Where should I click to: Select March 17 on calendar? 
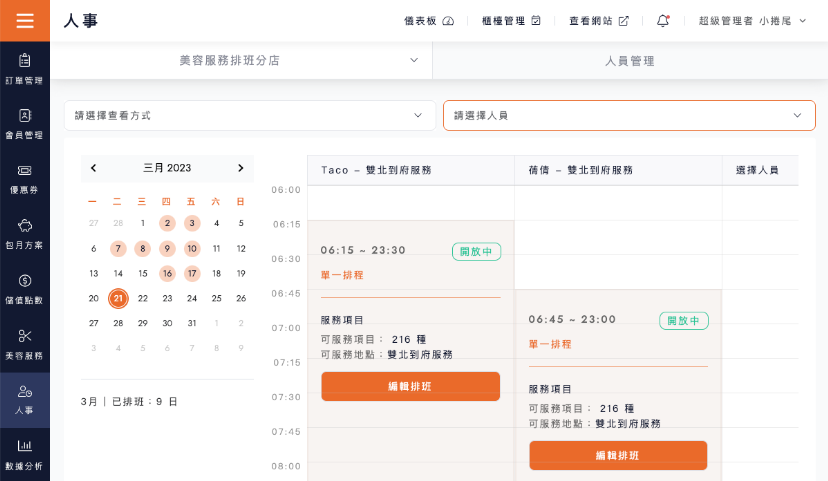[x=192, y=273]
